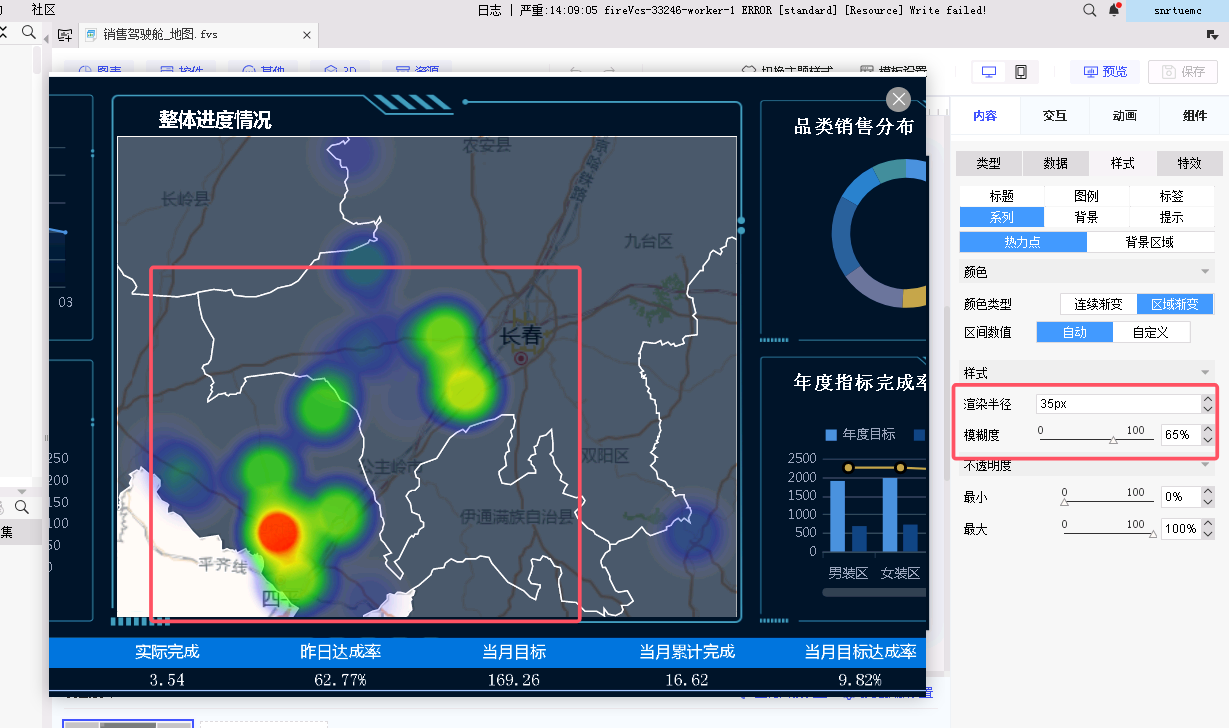Click the horizontal scrollbar under the bar chart

click(x=874, y=592)
